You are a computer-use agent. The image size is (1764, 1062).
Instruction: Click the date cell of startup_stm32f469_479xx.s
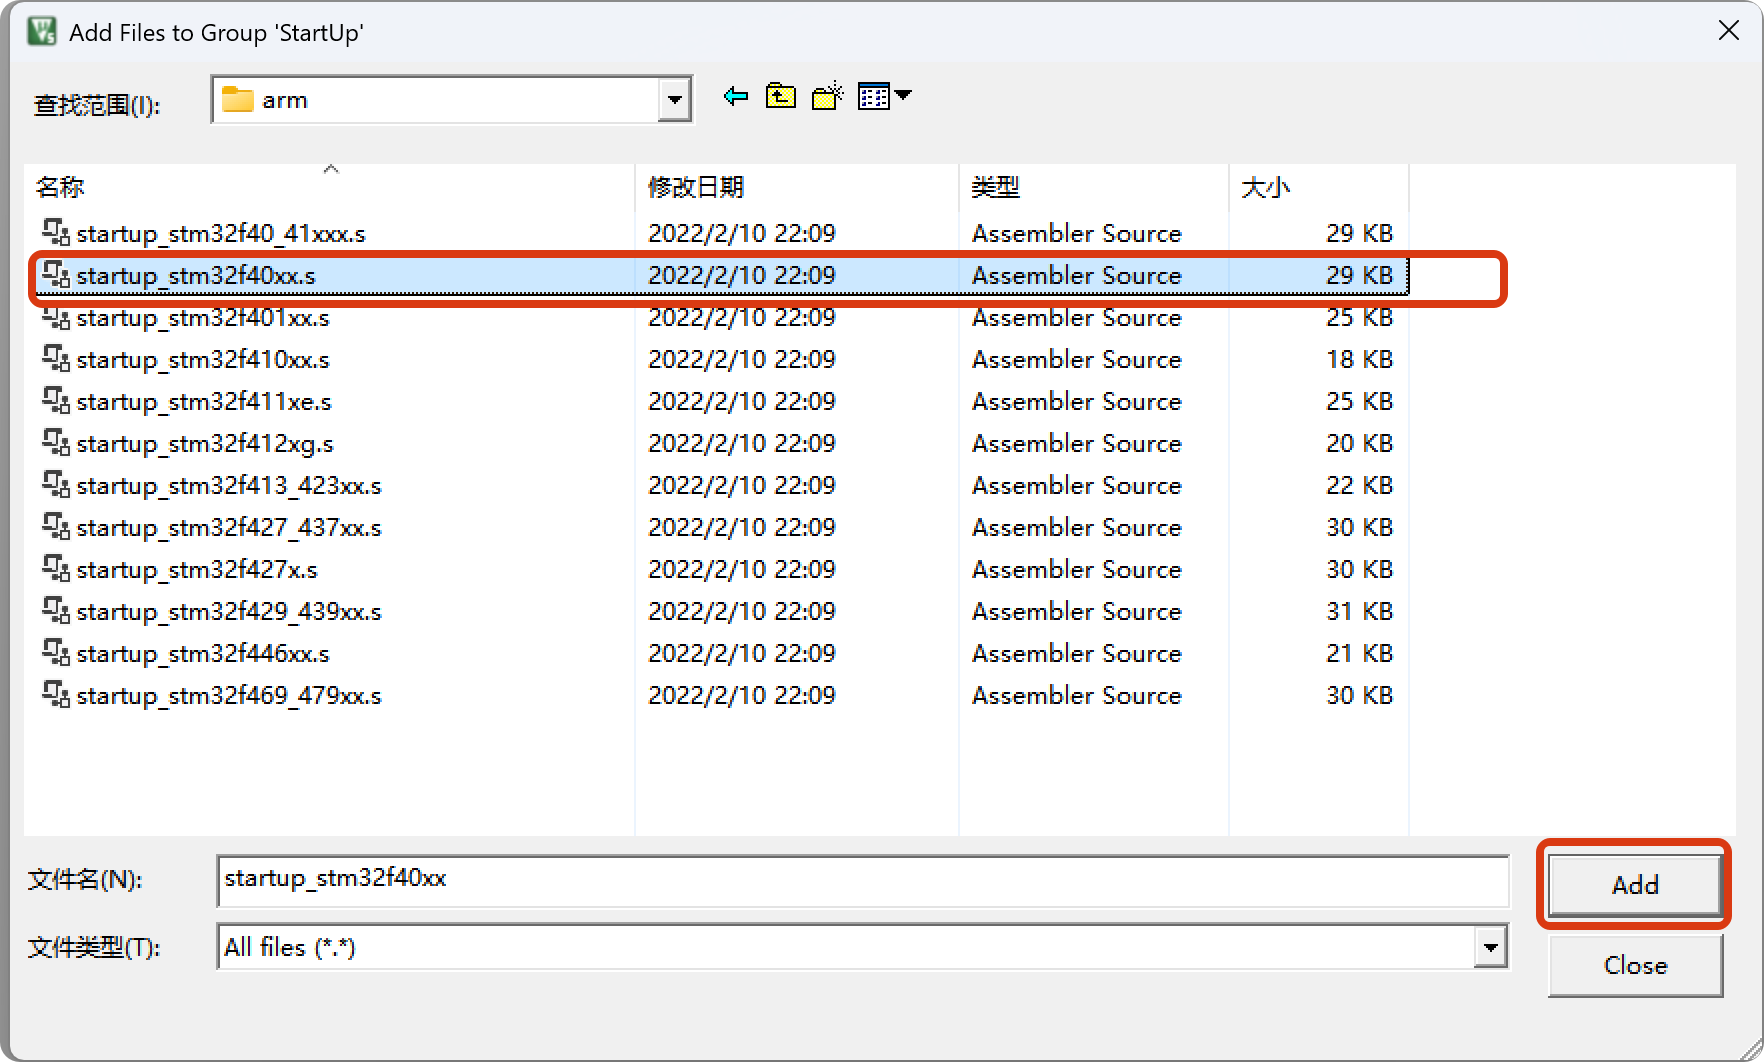[741, 695]
